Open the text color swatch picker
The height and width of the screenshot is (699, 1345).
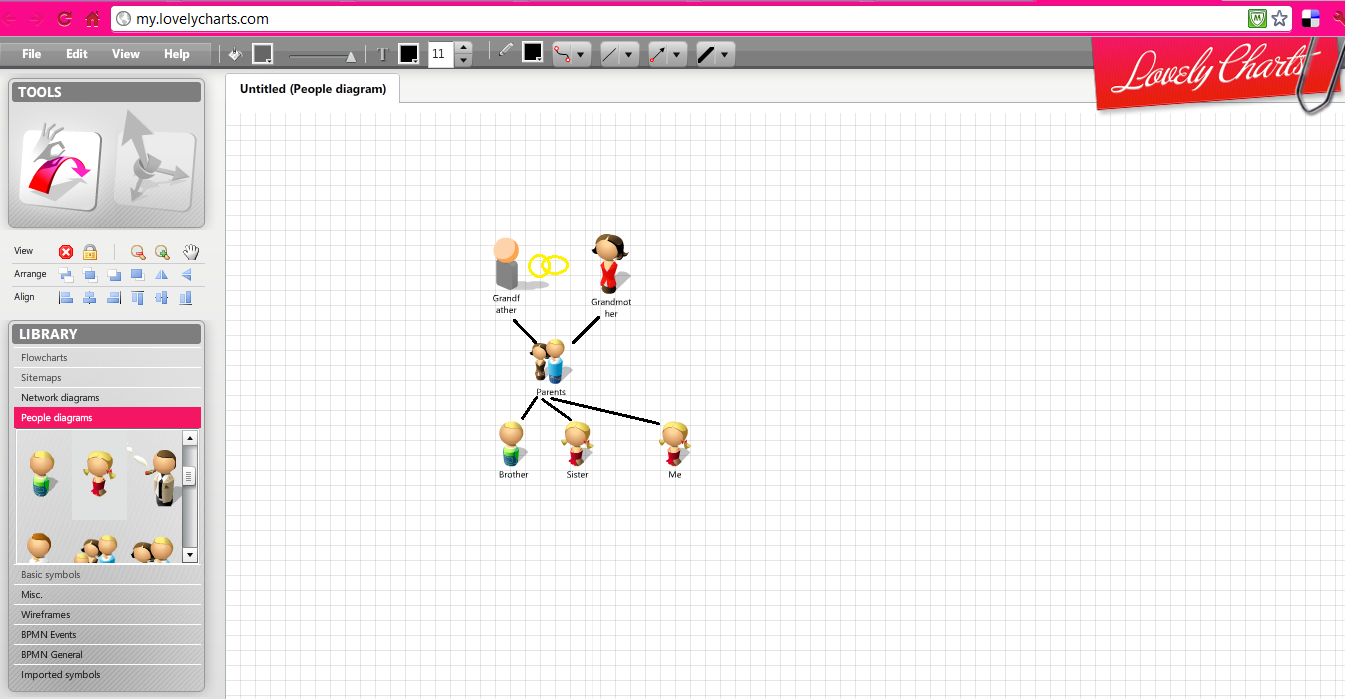pos(409,53)
